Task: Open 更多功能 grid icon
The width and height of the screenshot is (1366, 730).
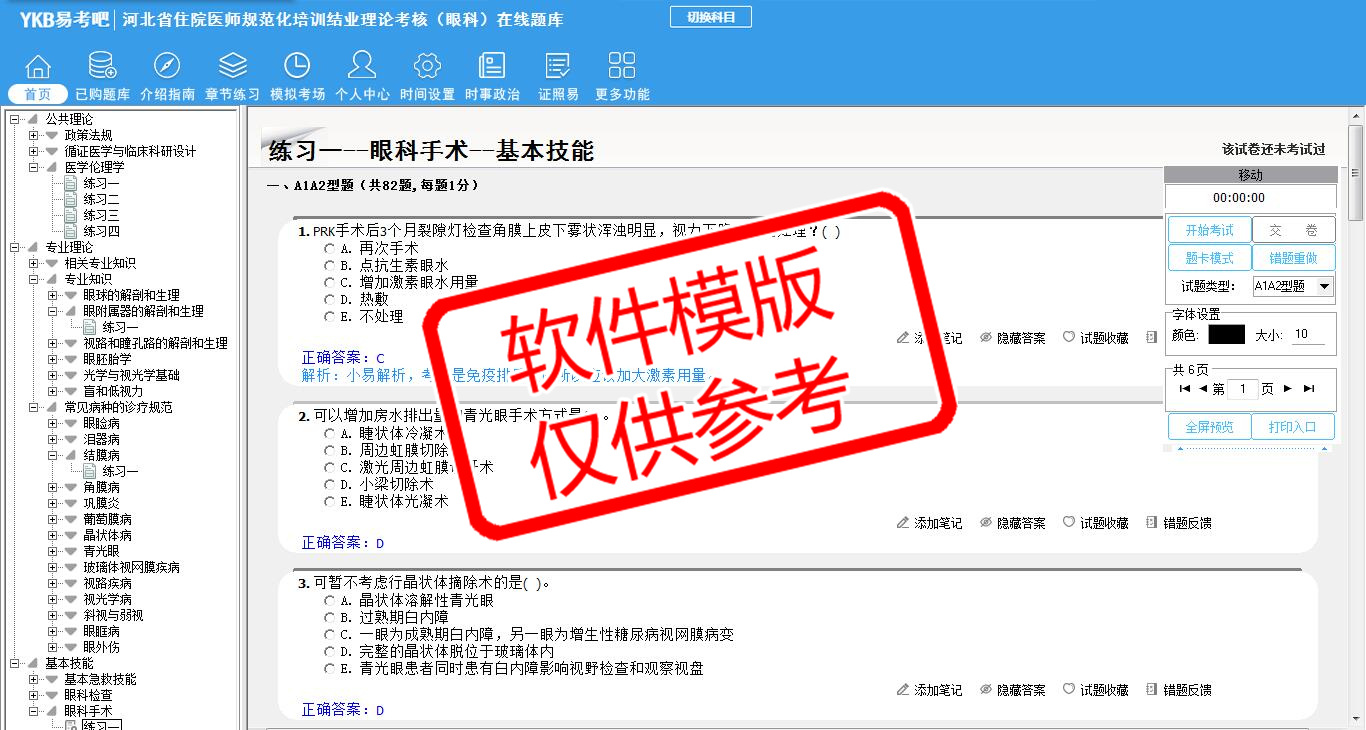Action: point(622,67)
